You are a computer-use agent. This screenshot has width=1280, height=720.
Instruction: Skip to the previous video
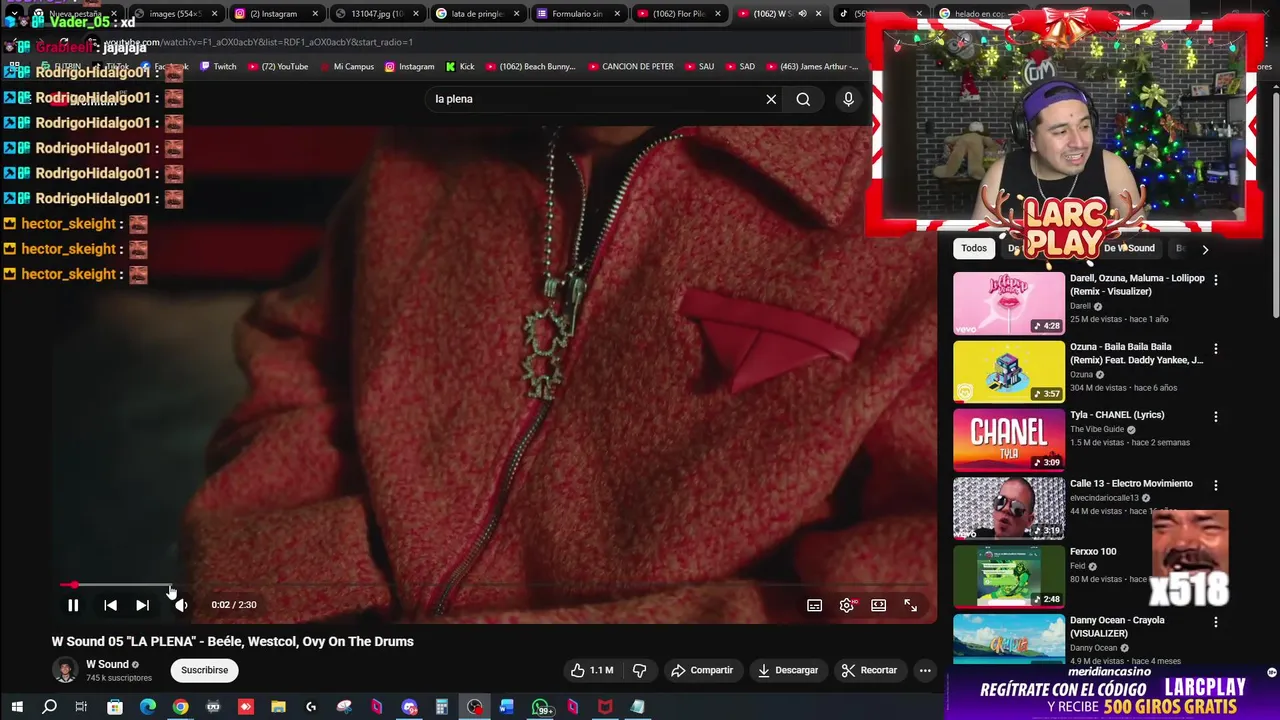pyautogui.click(x=110, y=605)
